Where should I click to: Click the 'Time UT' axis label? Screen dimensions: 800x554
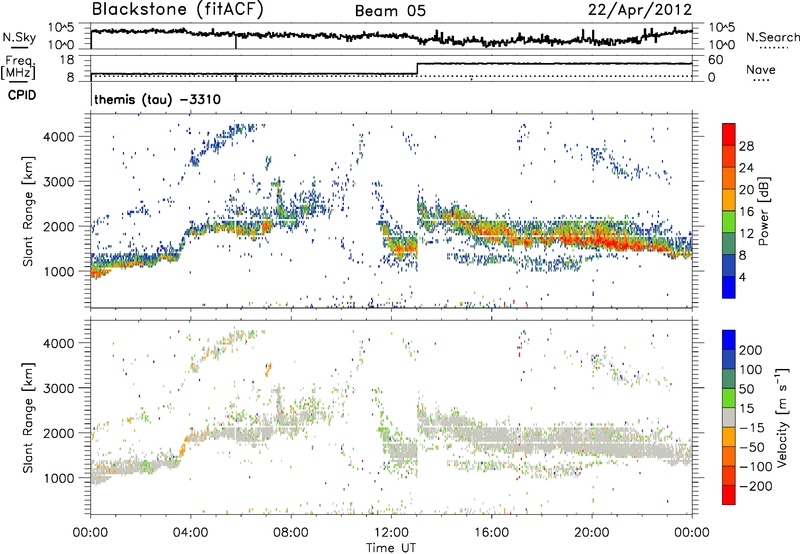tap(391, 548)
